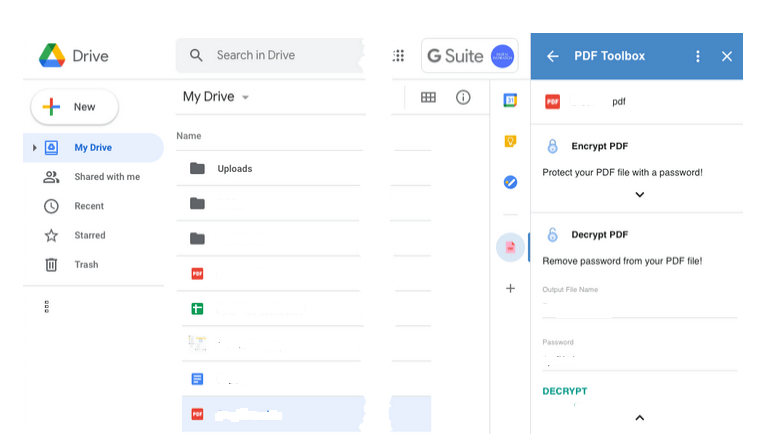Click the Encrypt PDF heading
Image resolution: width=757 pixels, height=434 pixels.
pos(600,146)
